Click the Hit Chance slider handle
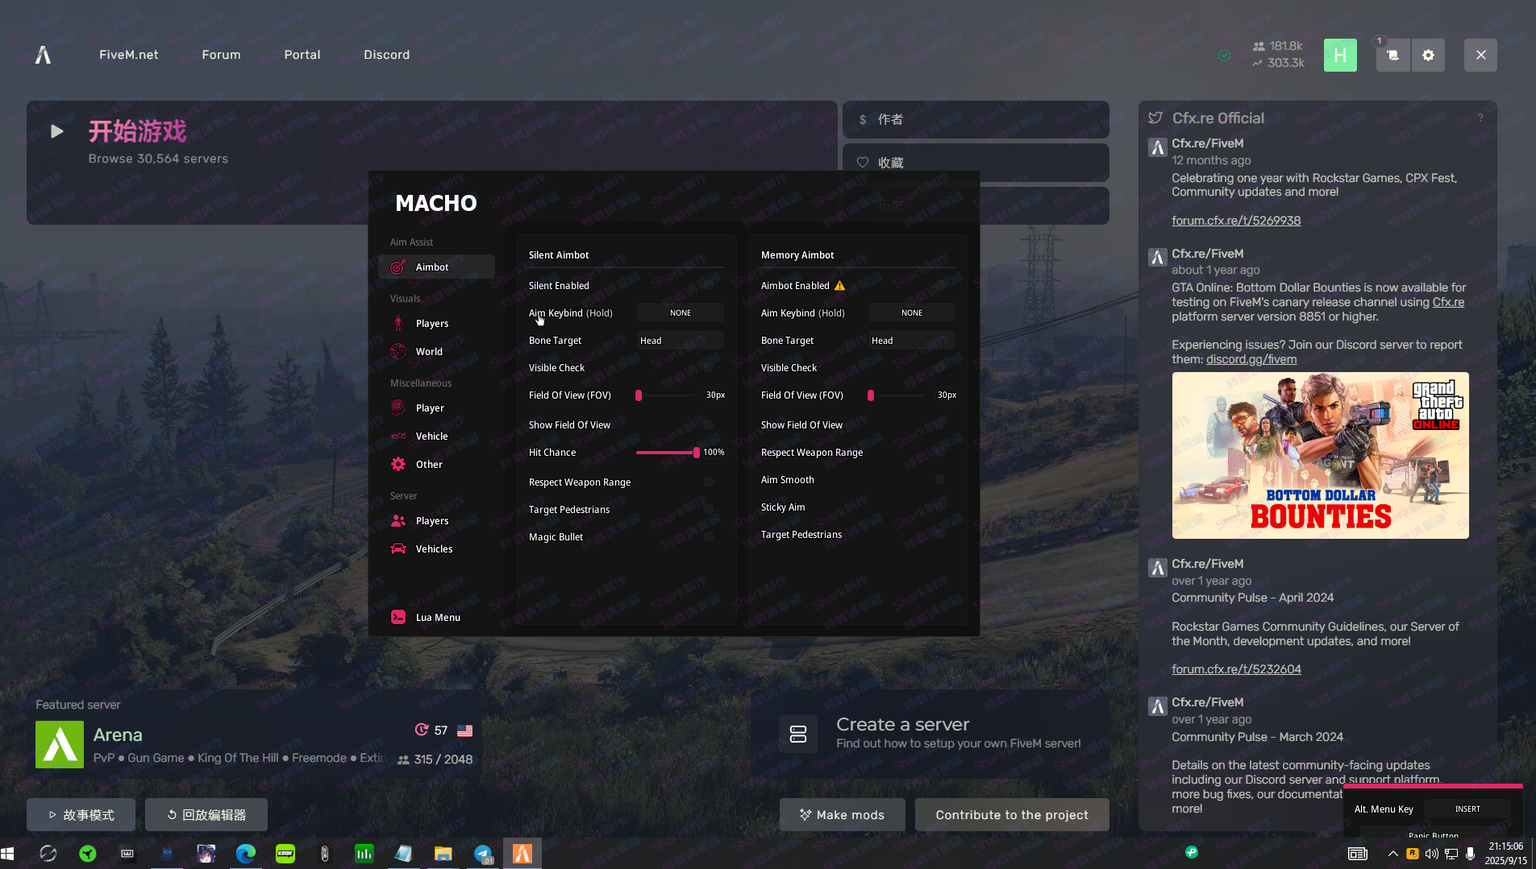The height and width of the screenshot is (869, 1536). pyautogui.click(x=696, y=453)
